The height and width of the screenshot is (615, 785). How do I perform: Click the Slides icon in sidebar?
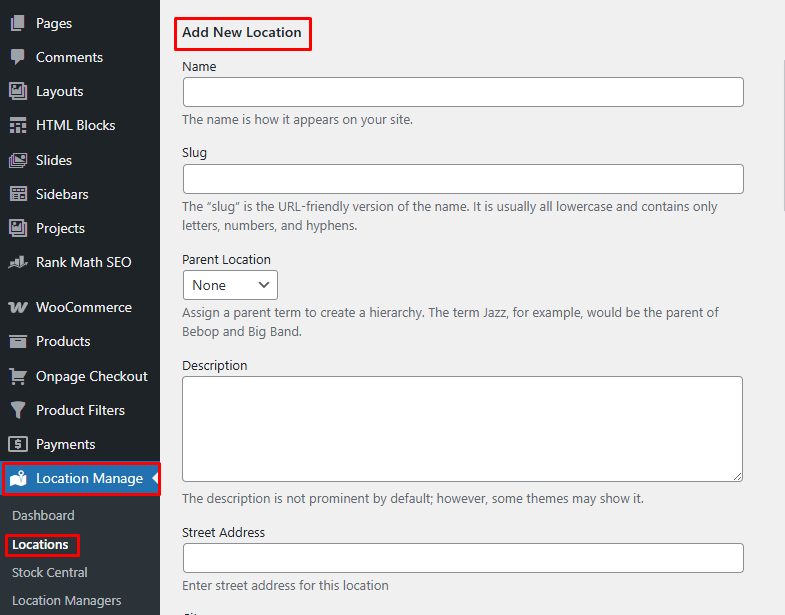click(18, 160)
